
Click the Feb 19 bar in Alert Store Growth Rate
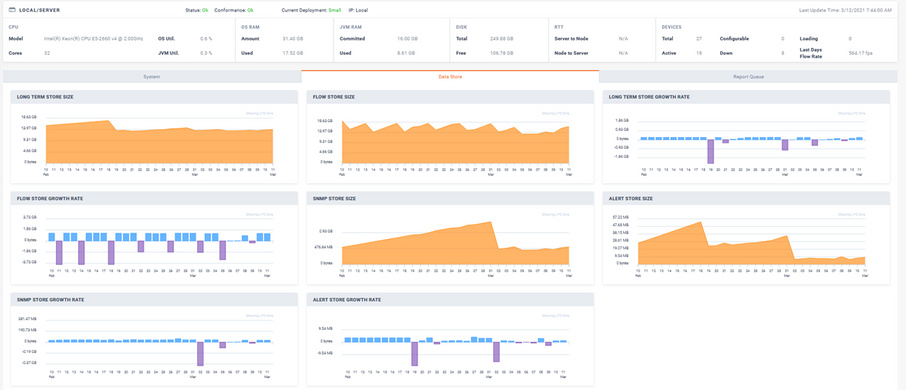tap(414, 354)
